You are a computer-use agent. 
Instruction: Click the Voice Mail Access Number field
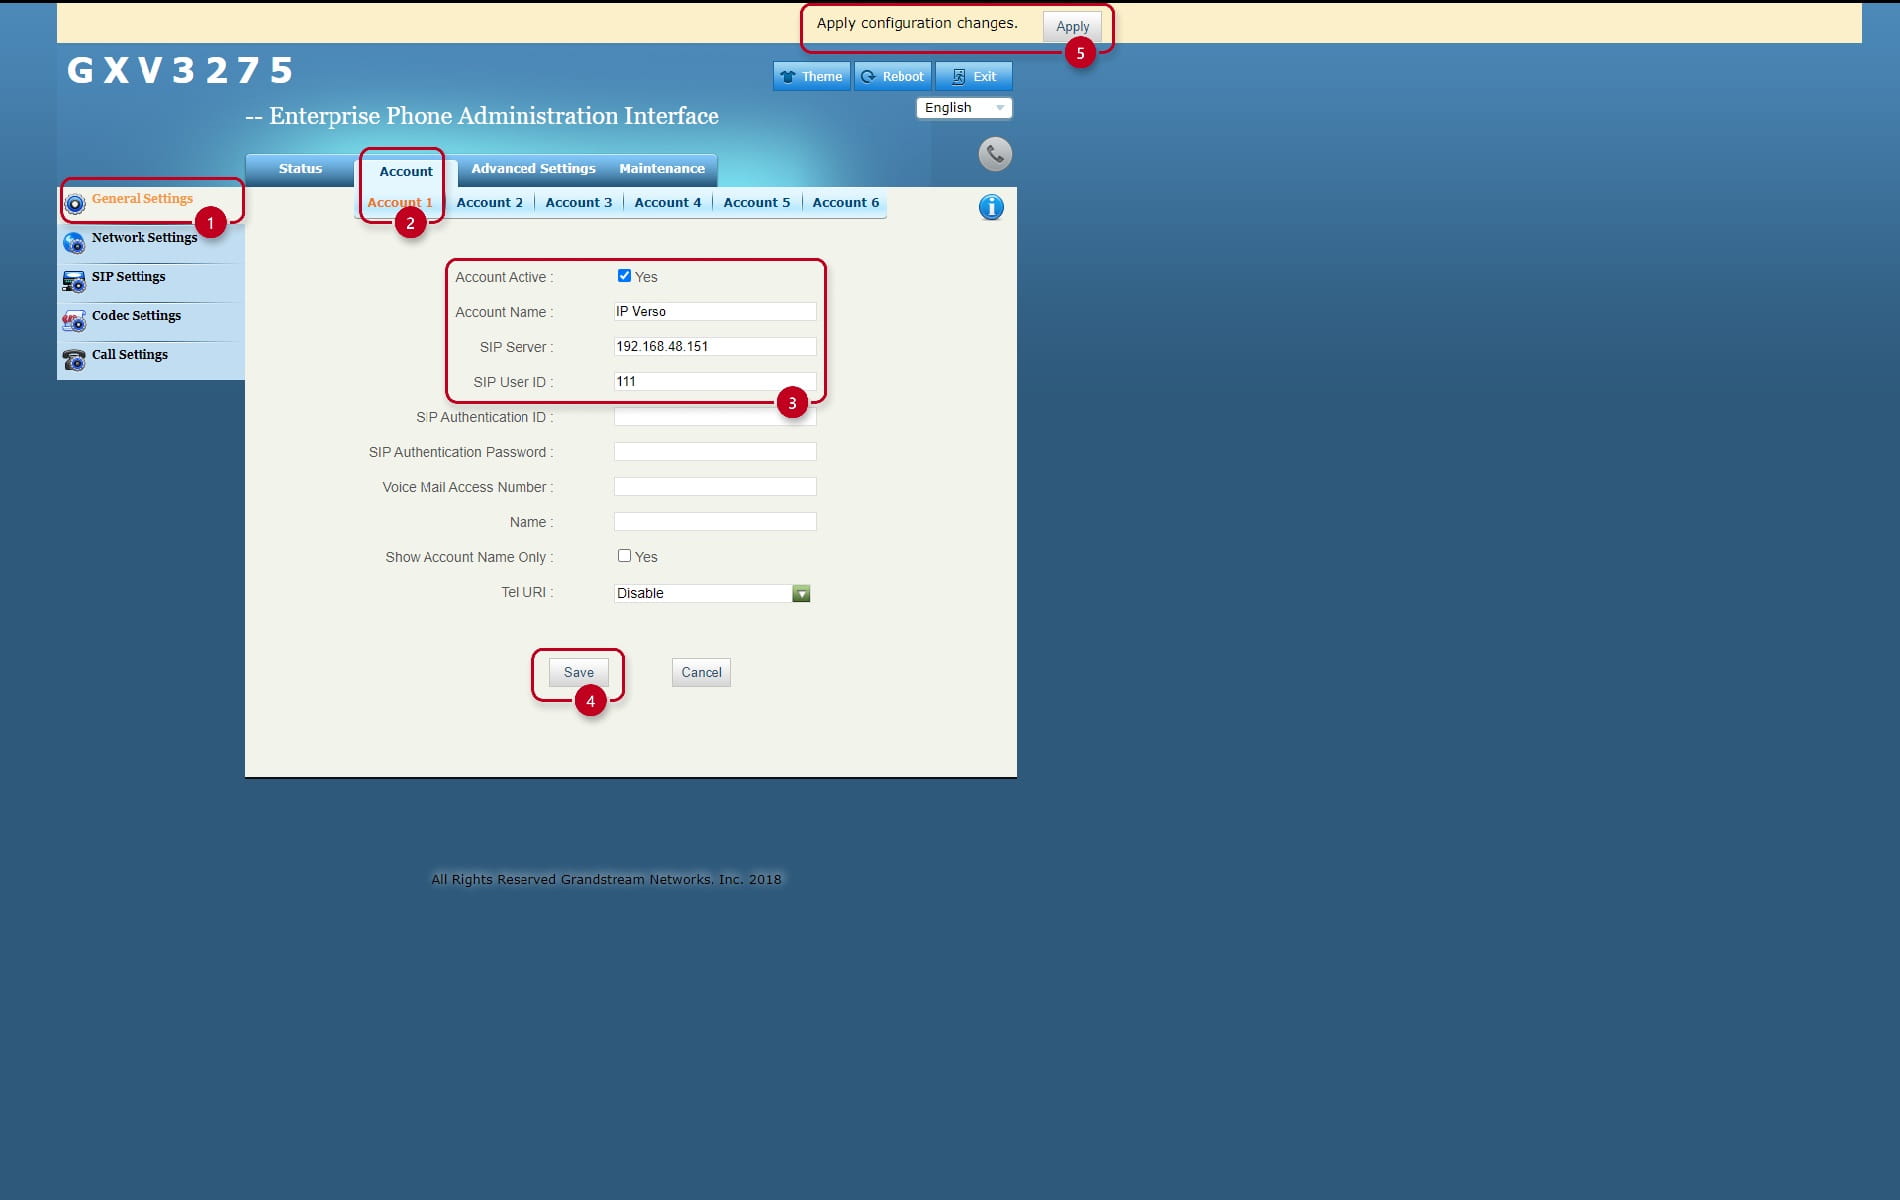pos(715,486)
